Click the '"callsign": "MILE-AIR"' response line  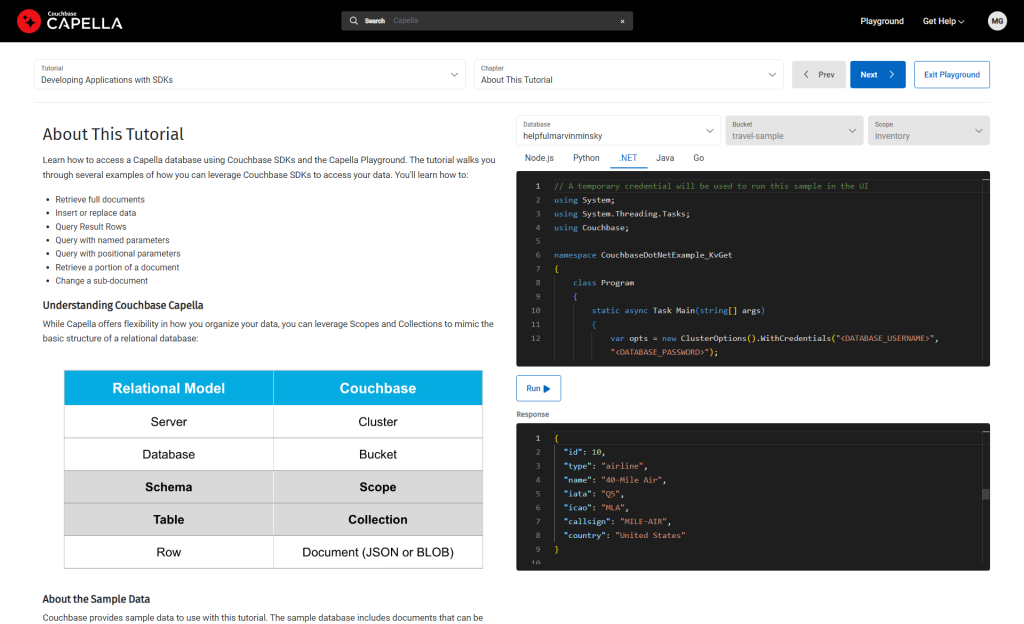617,522
